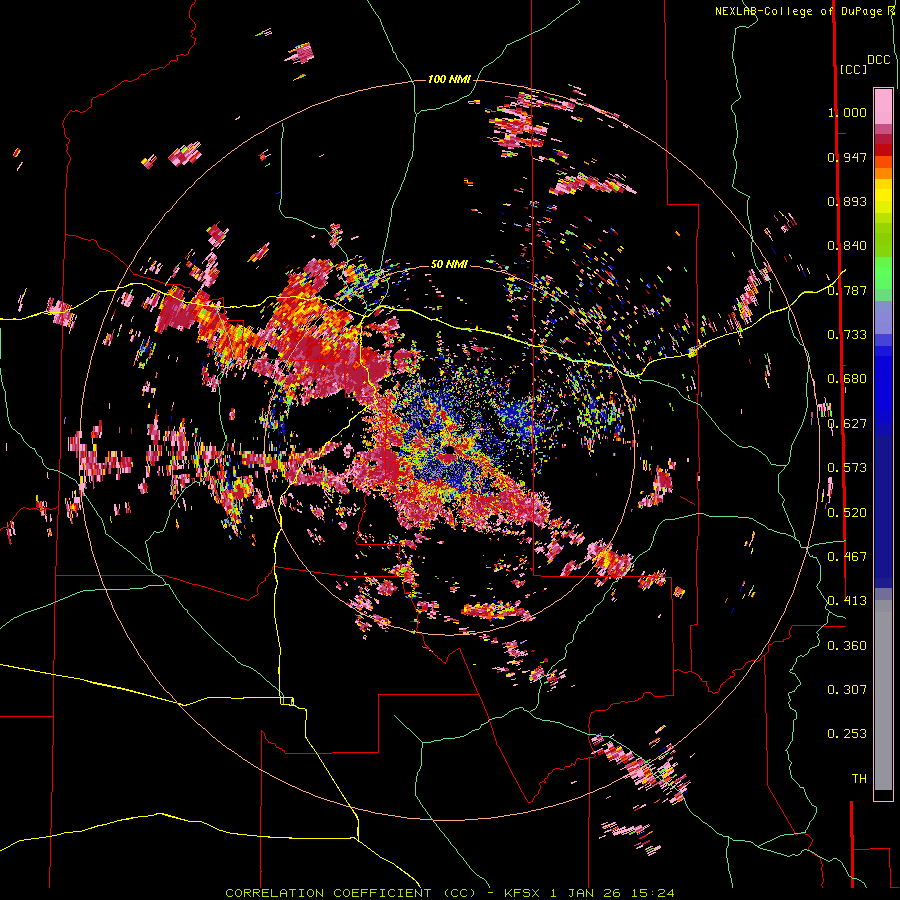Click the "50 NMI" range ring label
This screenshot has height=900, width=900.
449,264
